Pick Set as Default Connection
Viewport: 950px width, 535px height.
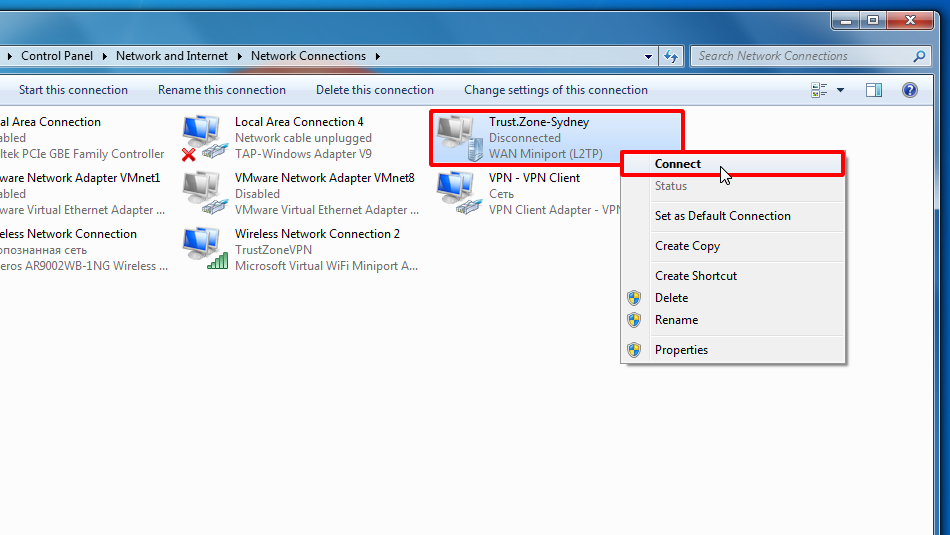[x=722, y=216]
